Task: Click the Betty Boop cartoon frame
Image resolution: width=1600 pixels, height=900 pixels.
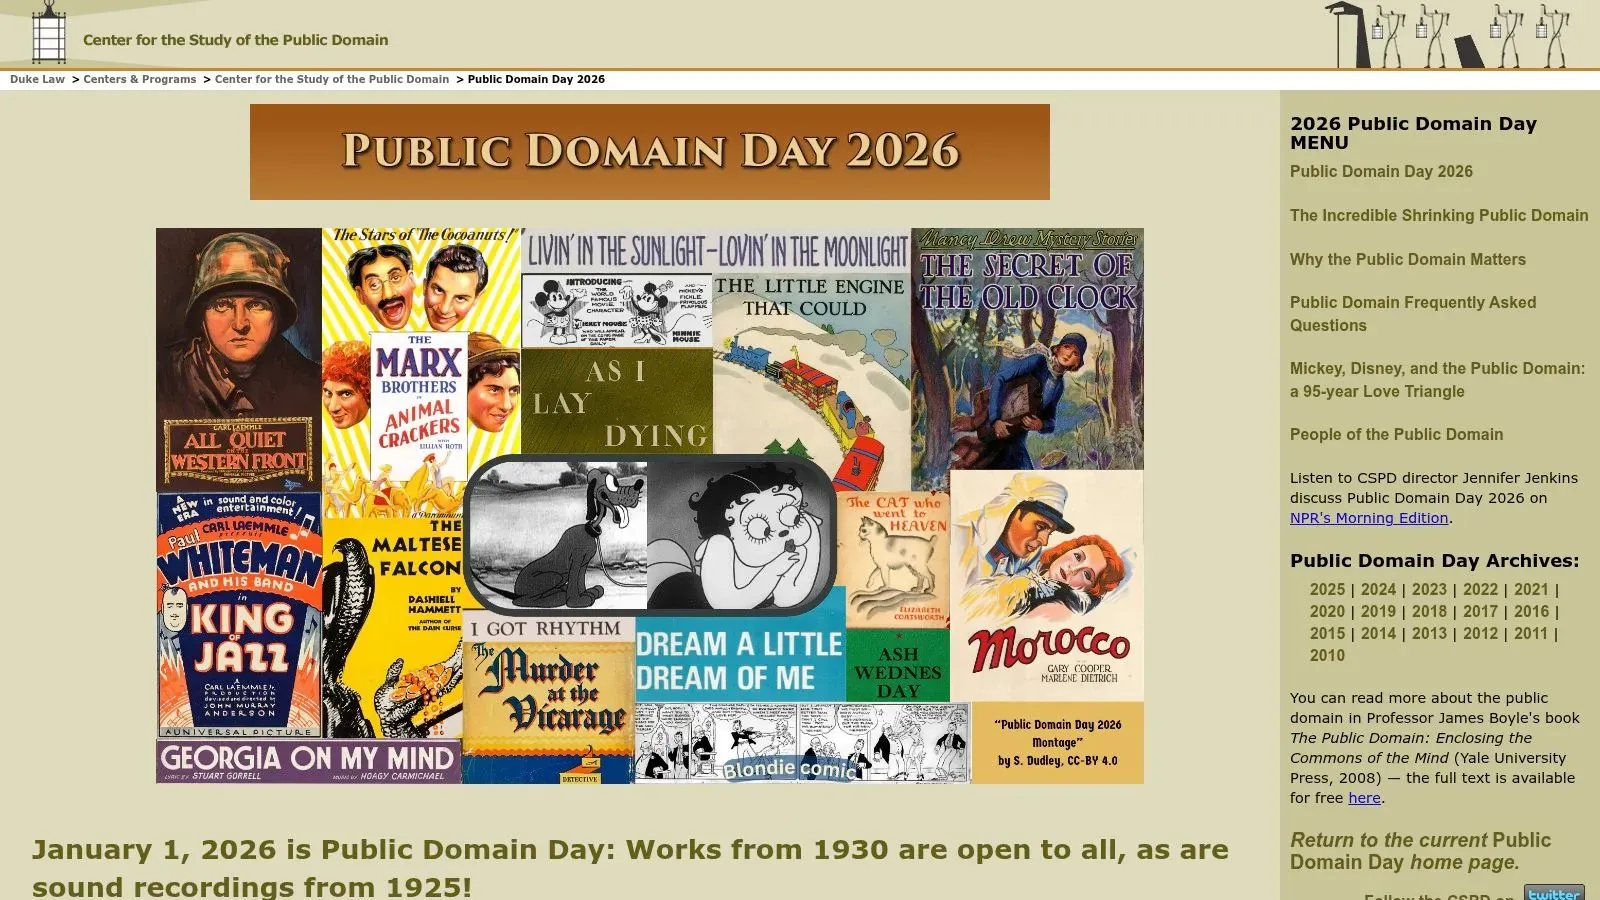Action: 740,535
